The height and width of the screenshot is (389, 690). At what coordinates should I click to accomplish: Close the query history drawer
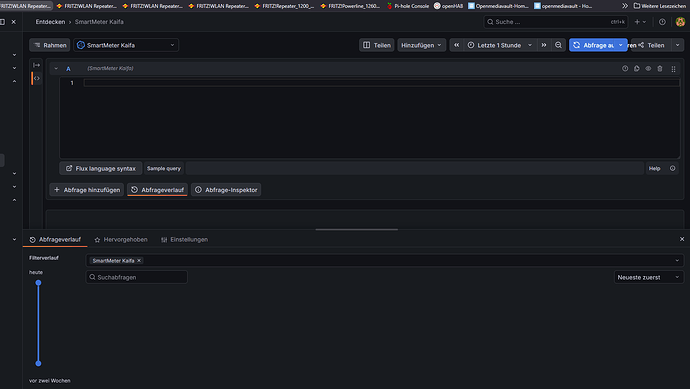coord(682,239)
